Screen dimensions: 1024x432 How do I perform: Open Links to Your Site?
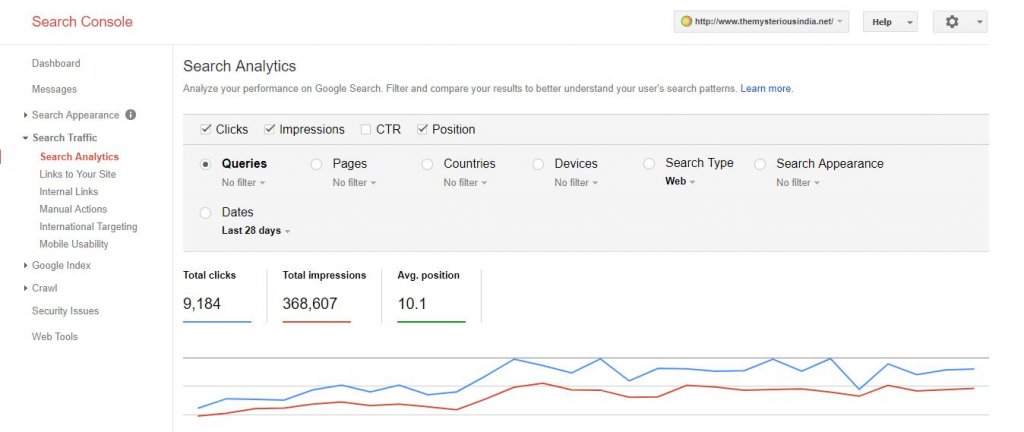[78, 174]
